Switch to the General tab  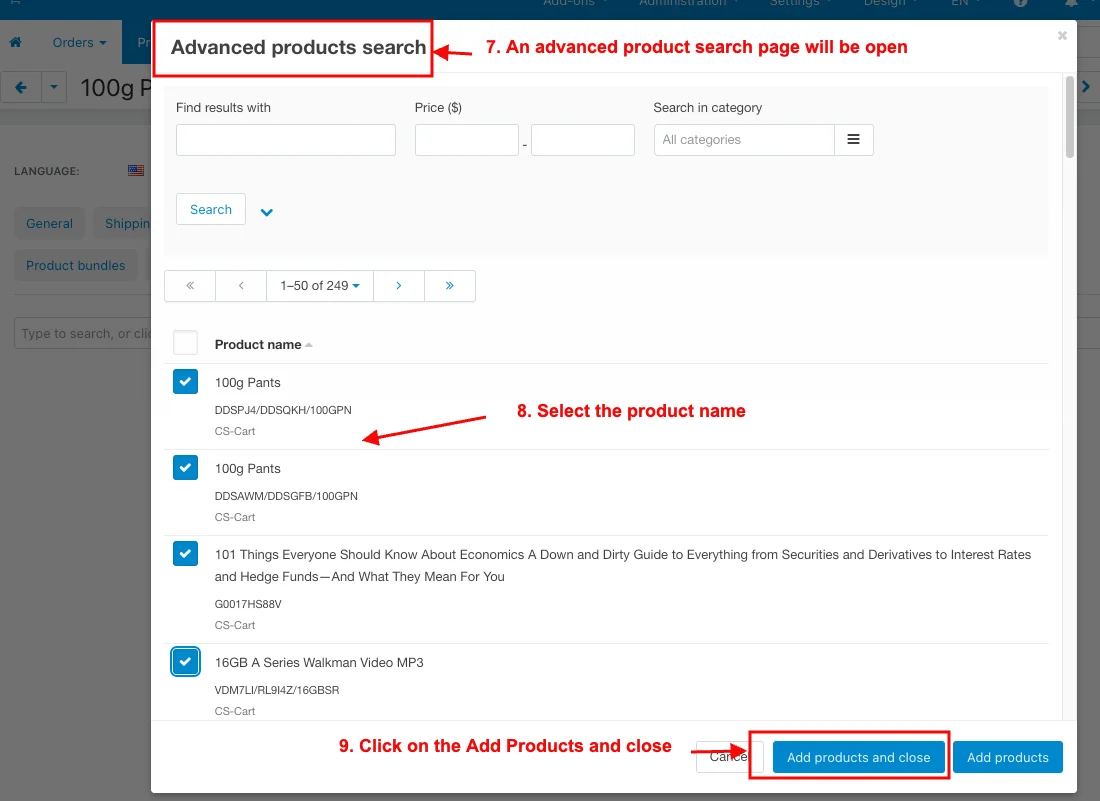pos(49,223)
